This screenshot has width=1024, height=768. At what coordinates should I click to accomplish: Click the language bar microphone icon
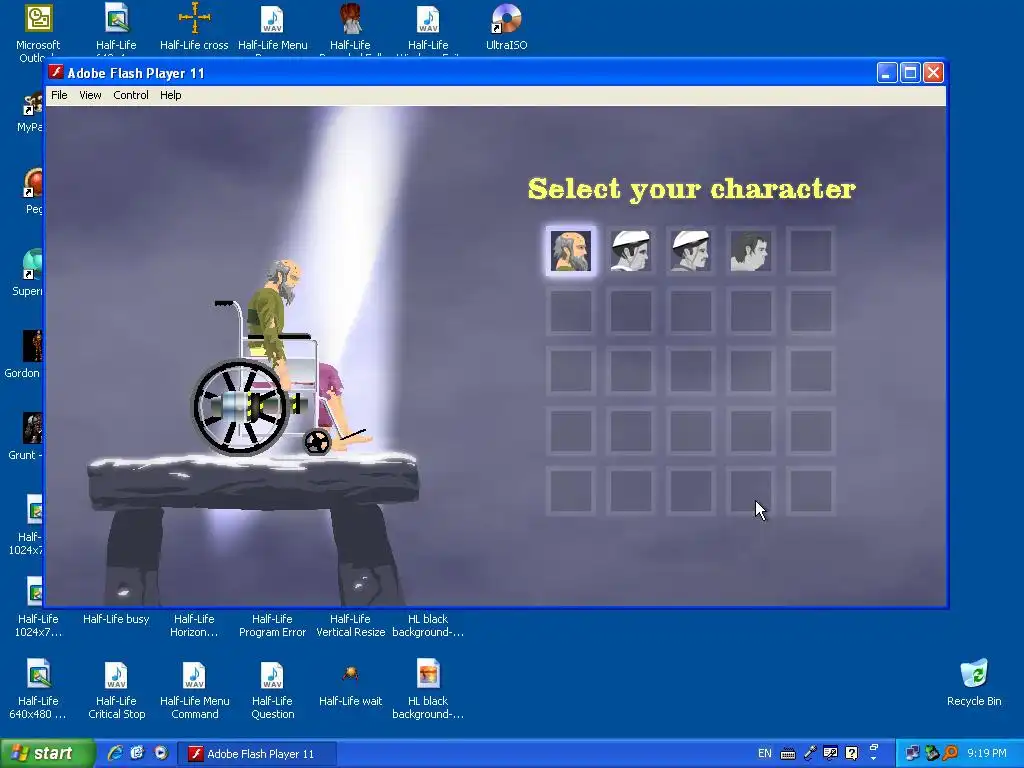coord(810,753)
